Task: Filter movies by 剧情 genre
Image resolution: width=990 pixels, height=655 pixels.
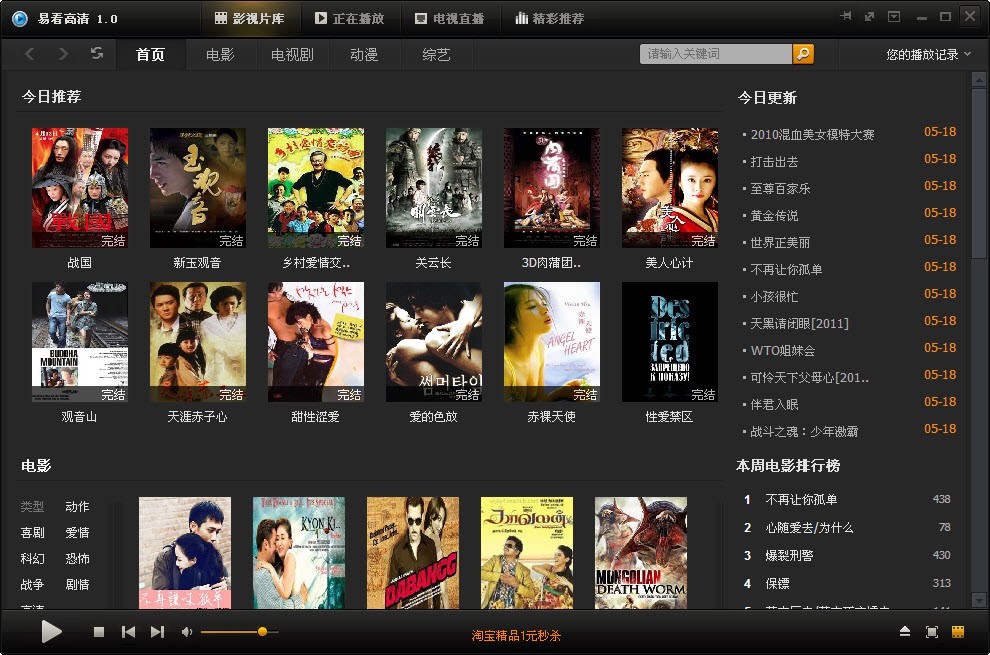Action: pos(77,584)
